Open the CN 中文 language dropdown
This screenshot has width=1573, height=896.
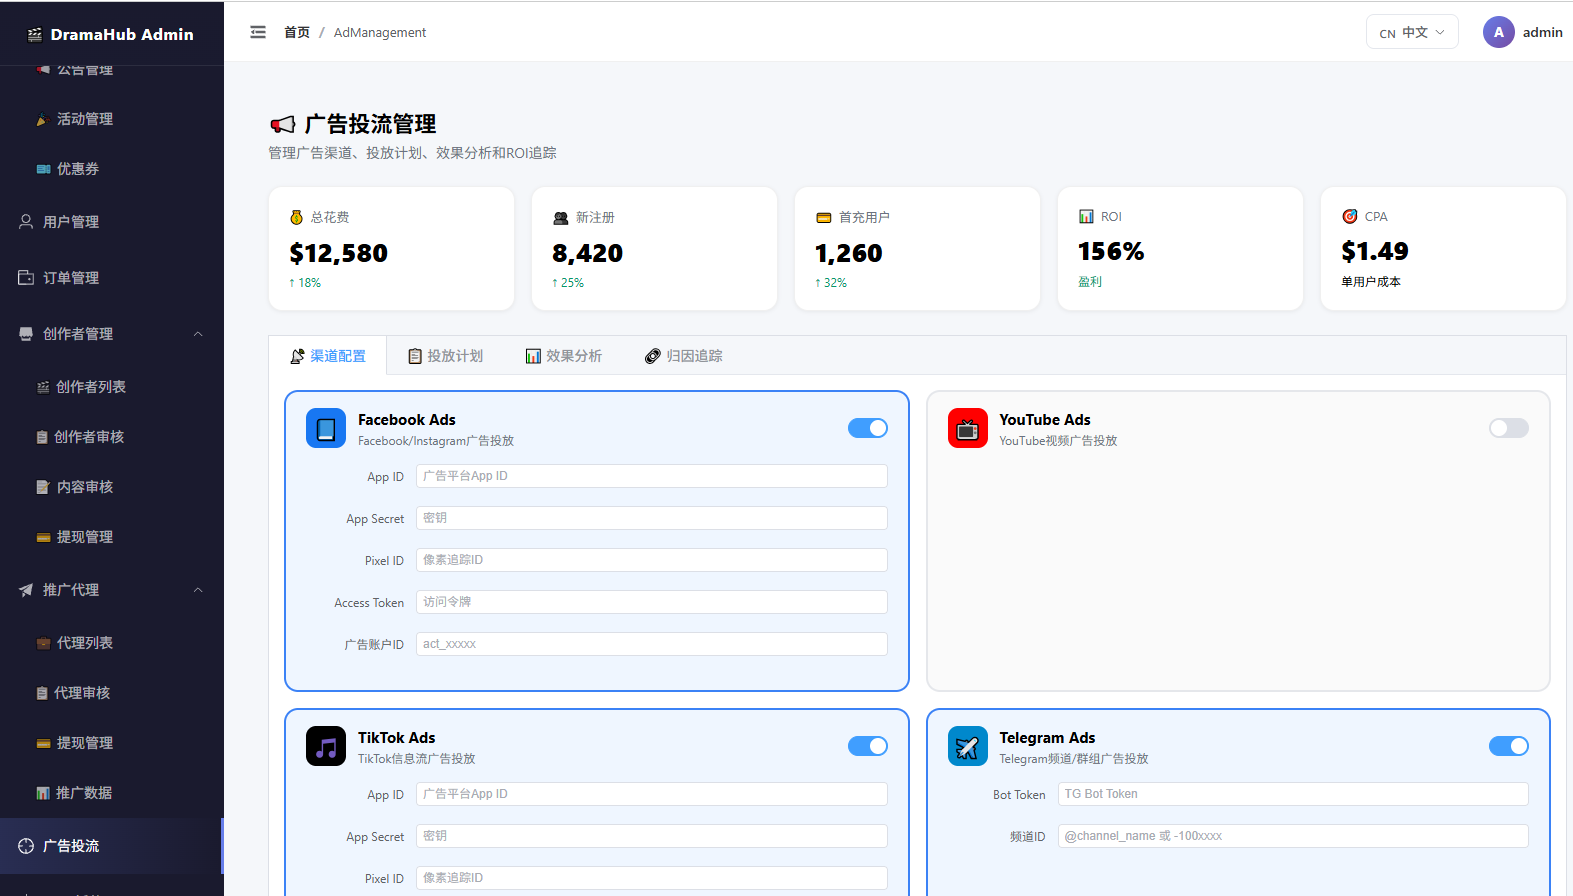coord(1412,32)
